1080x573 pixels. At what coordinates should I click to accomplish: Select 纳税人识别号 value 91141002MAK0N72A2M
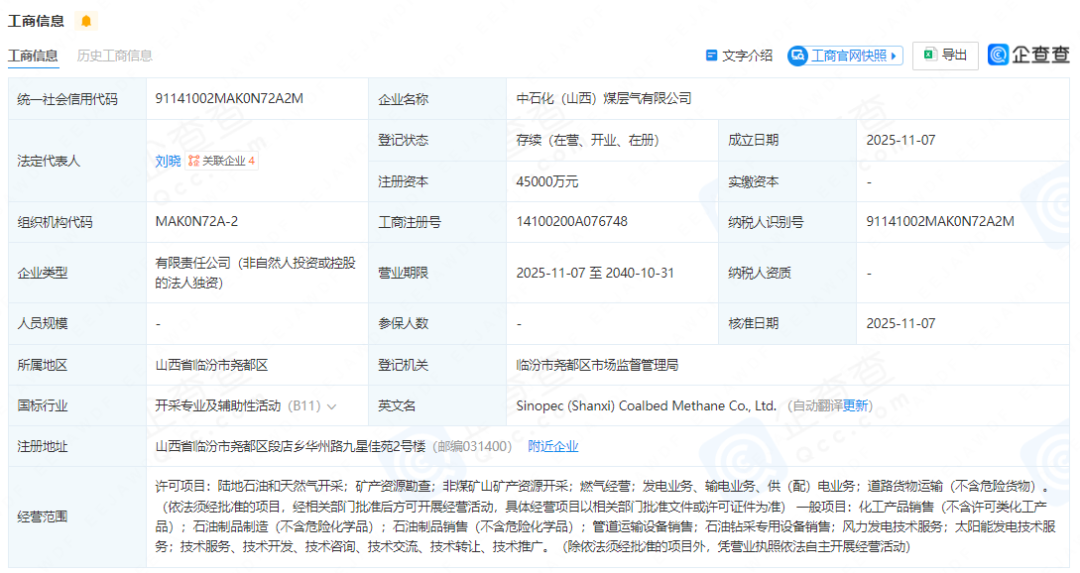pos(940,221)
